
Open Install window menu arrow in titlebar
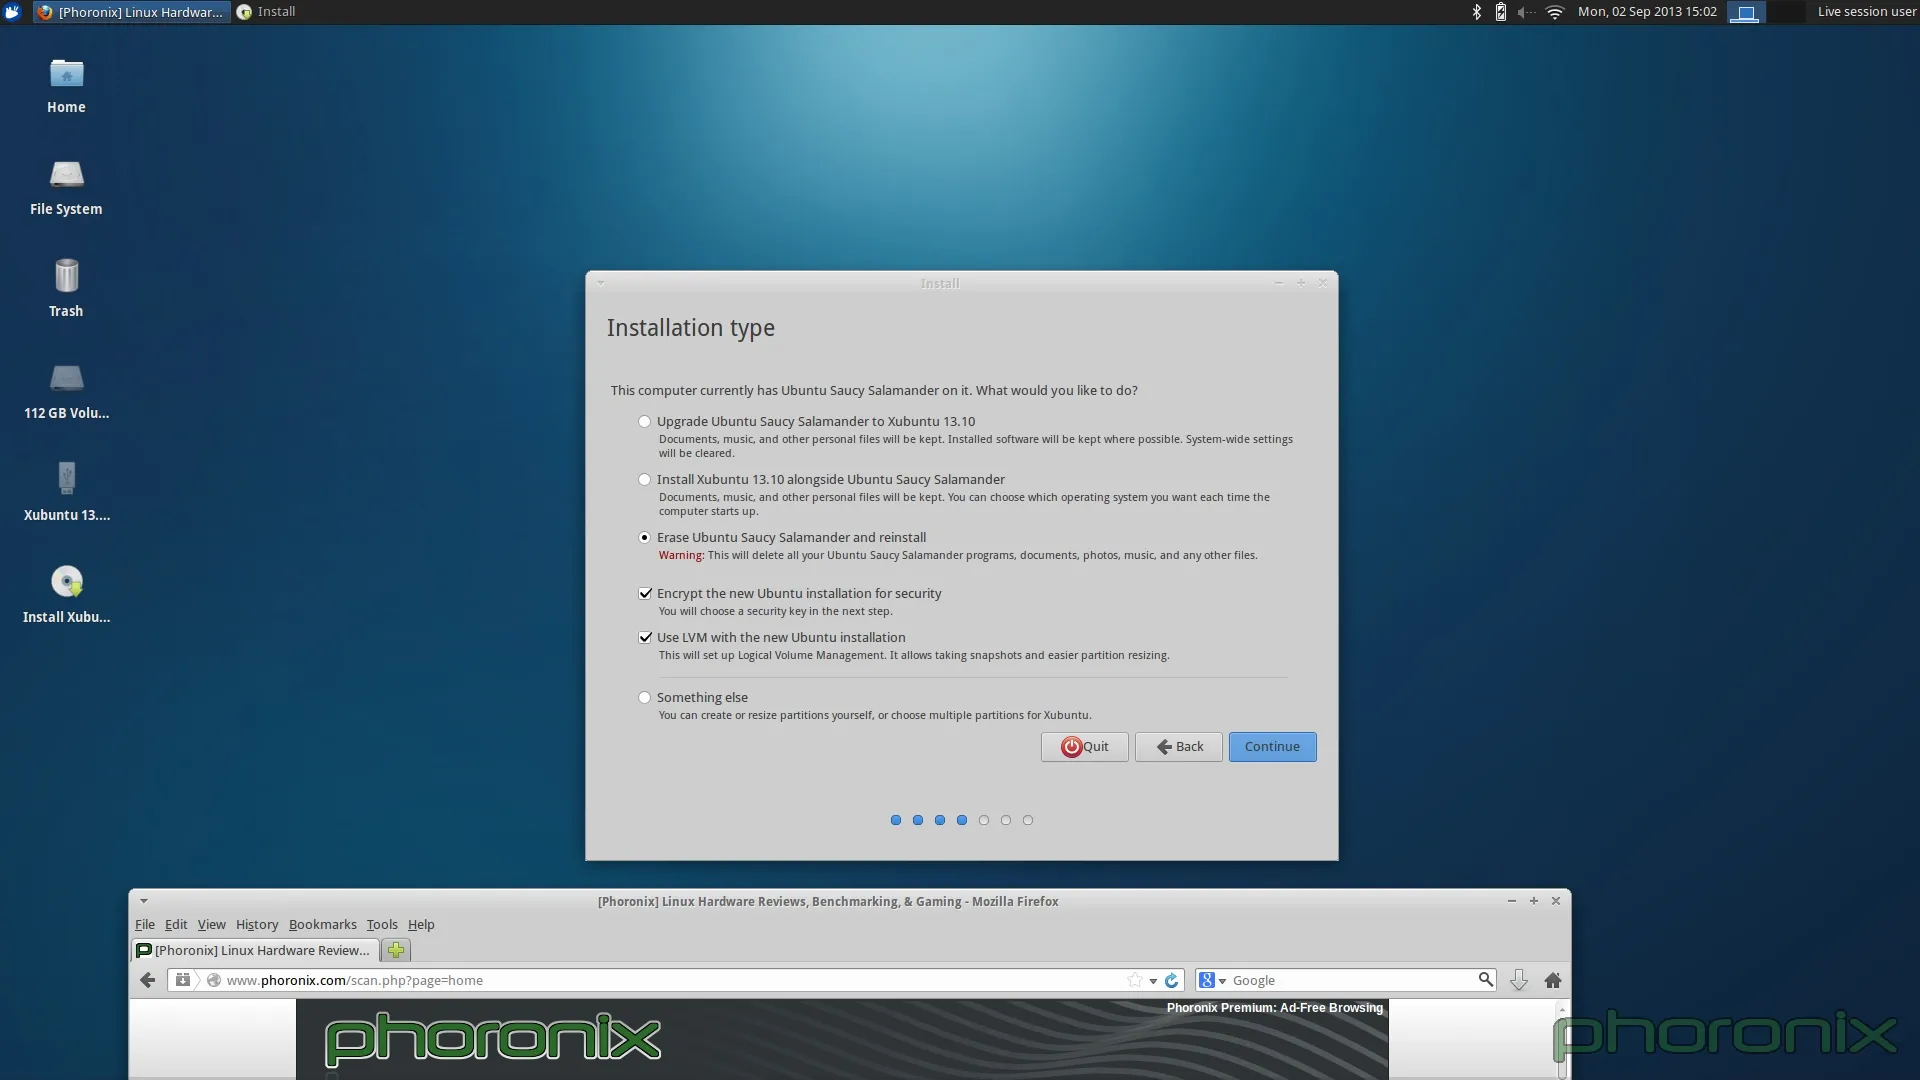pos(601,283)
